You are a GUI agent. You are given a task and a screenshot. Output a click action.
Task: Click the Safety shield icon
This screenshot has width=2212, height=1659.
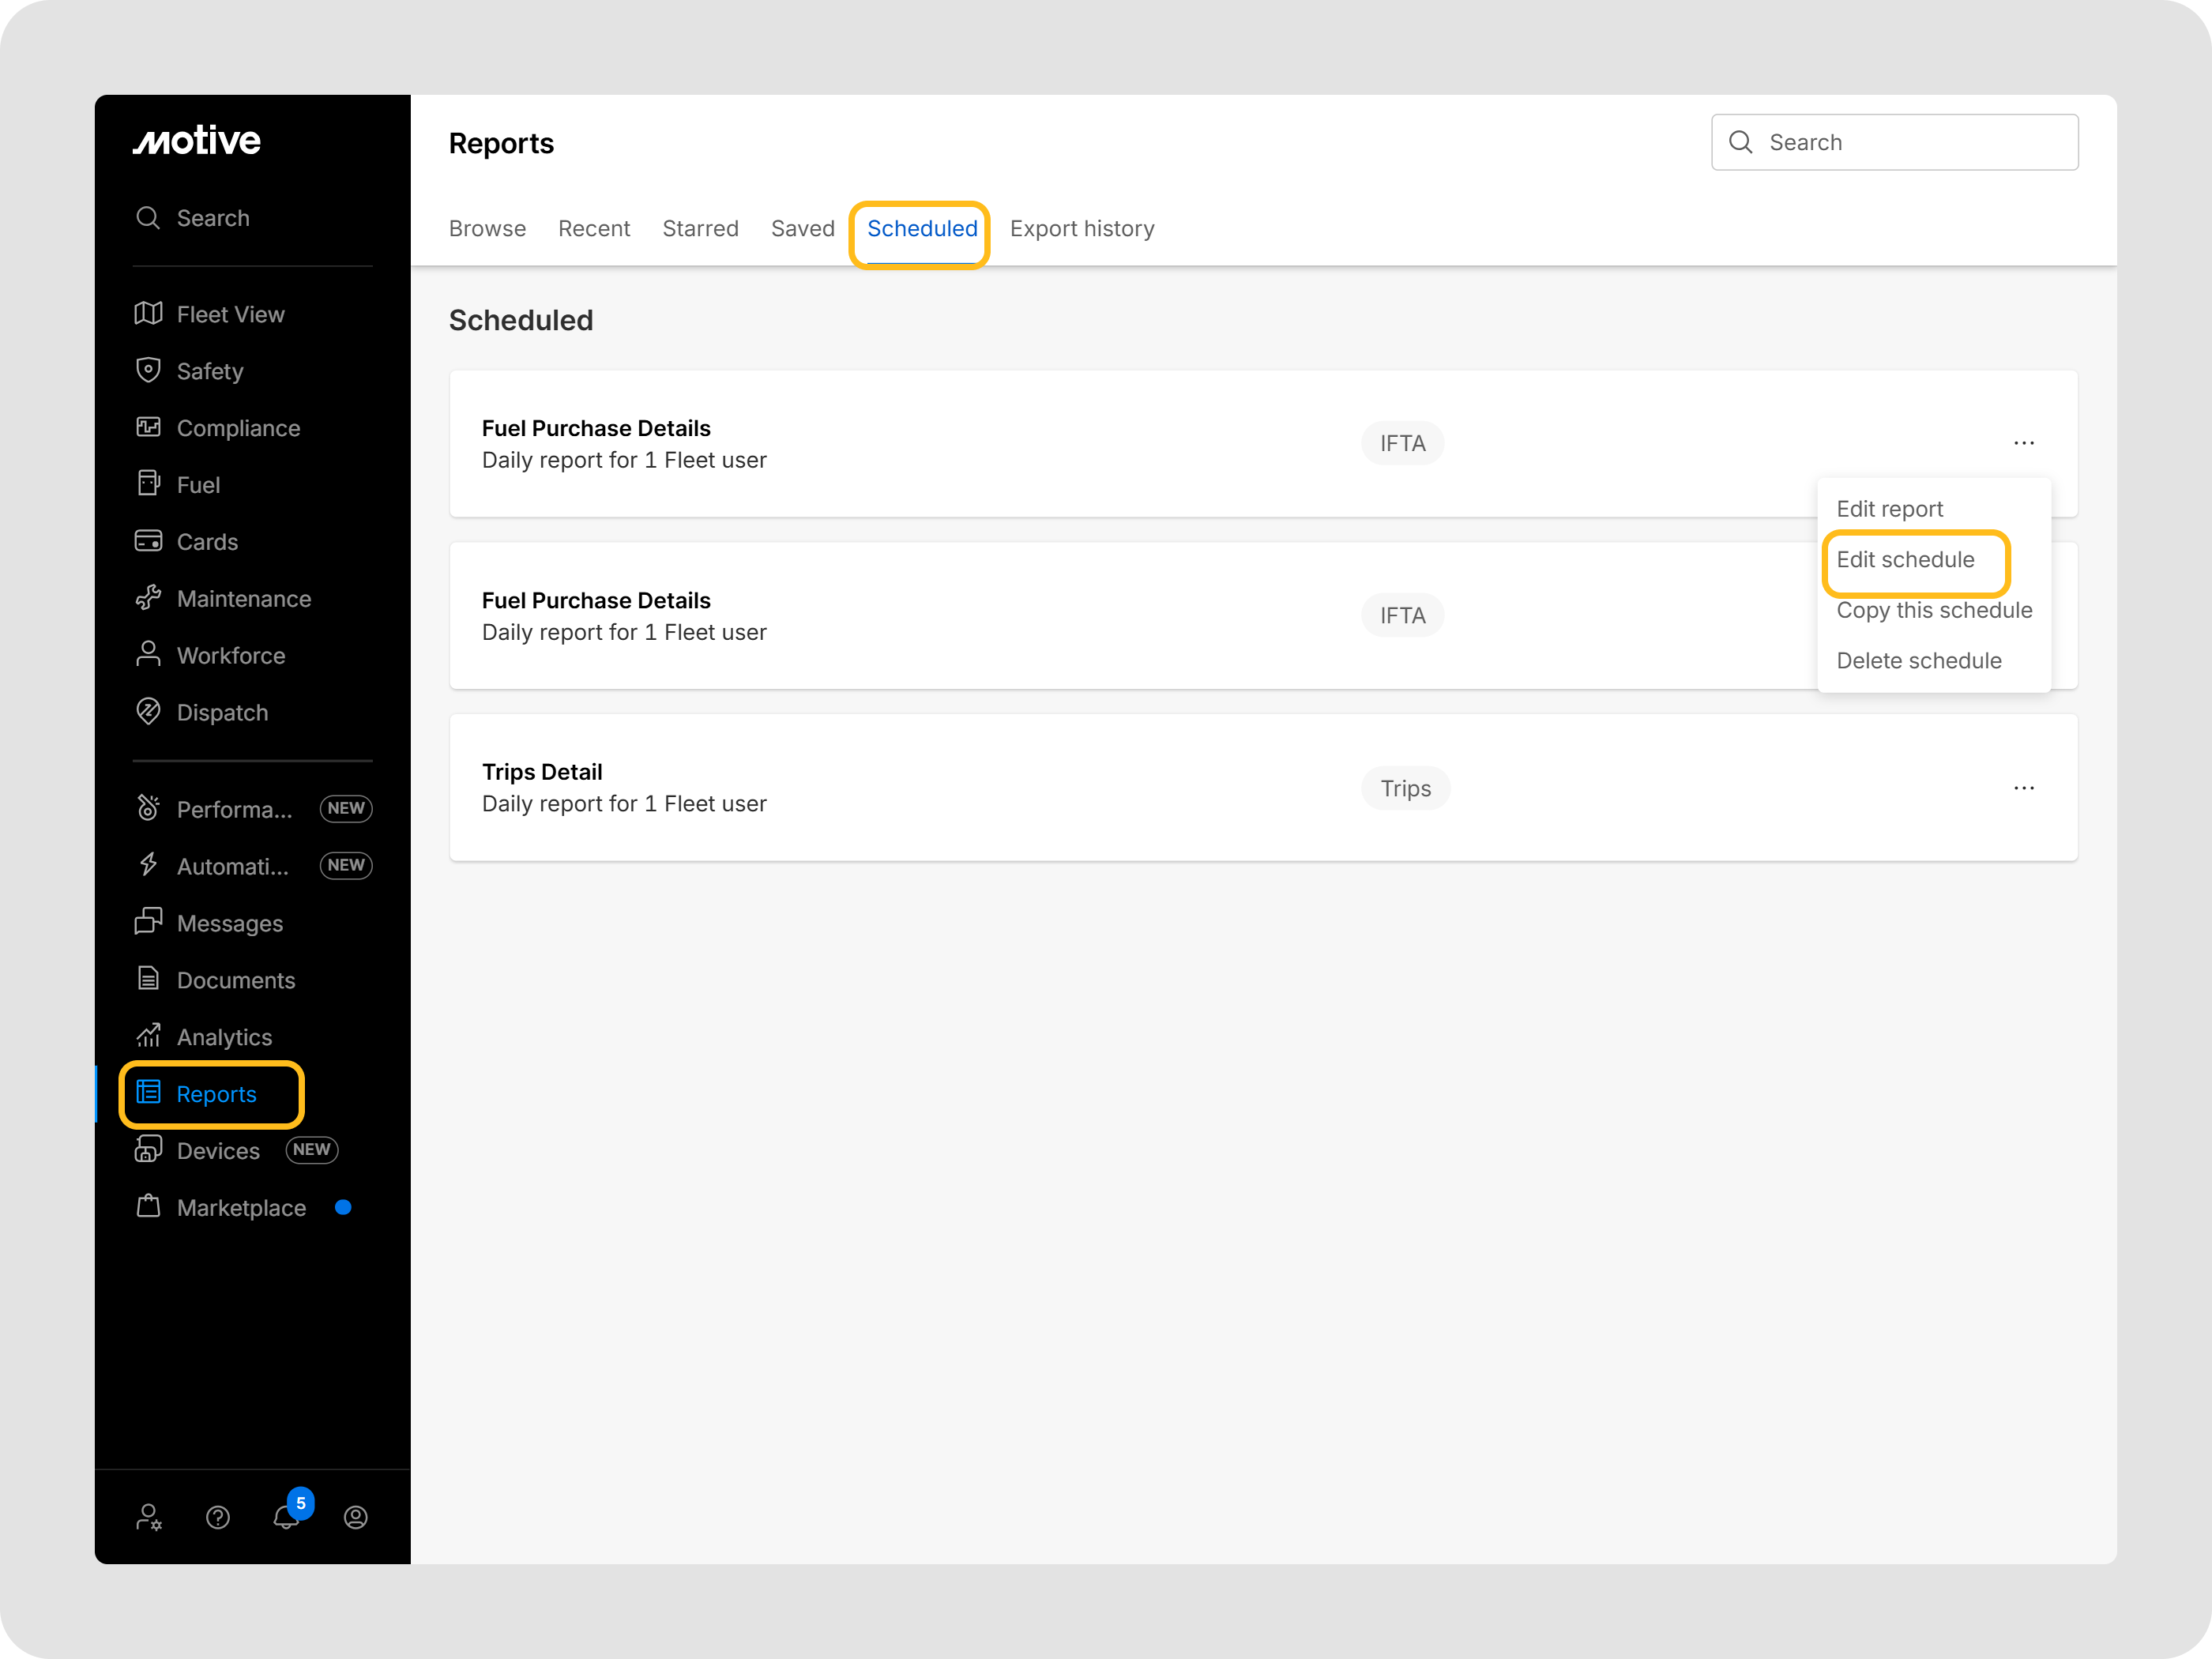(148, 371)
